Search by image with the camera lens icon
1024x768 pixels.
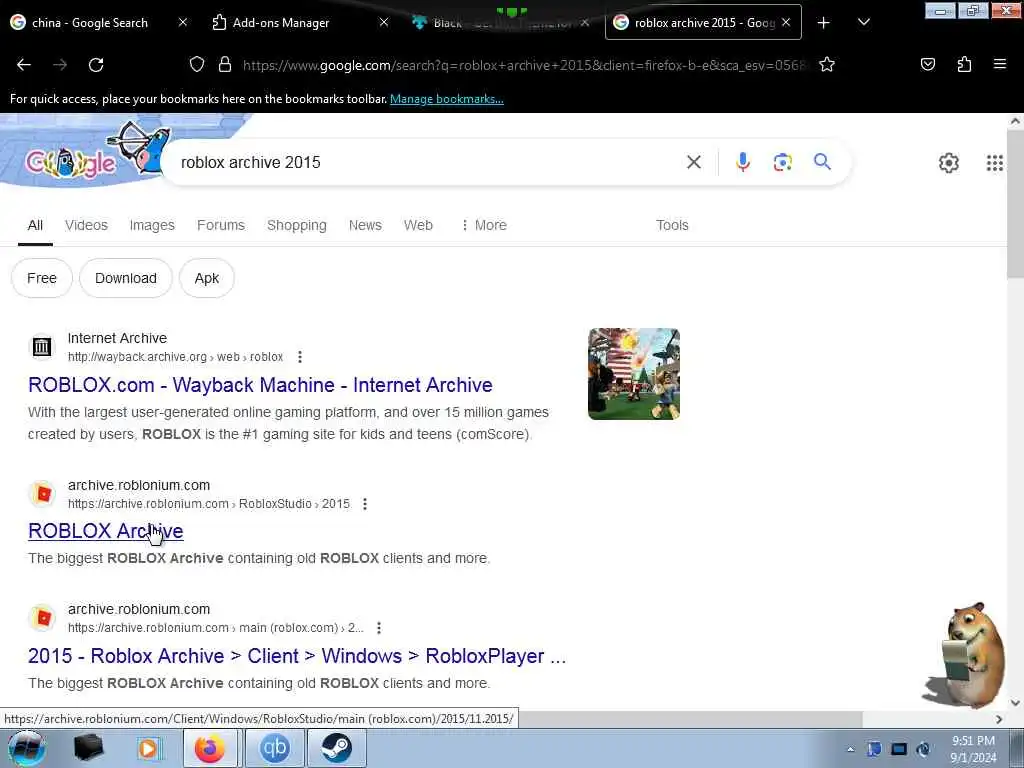pyautogui.click(x=782, y=162)
